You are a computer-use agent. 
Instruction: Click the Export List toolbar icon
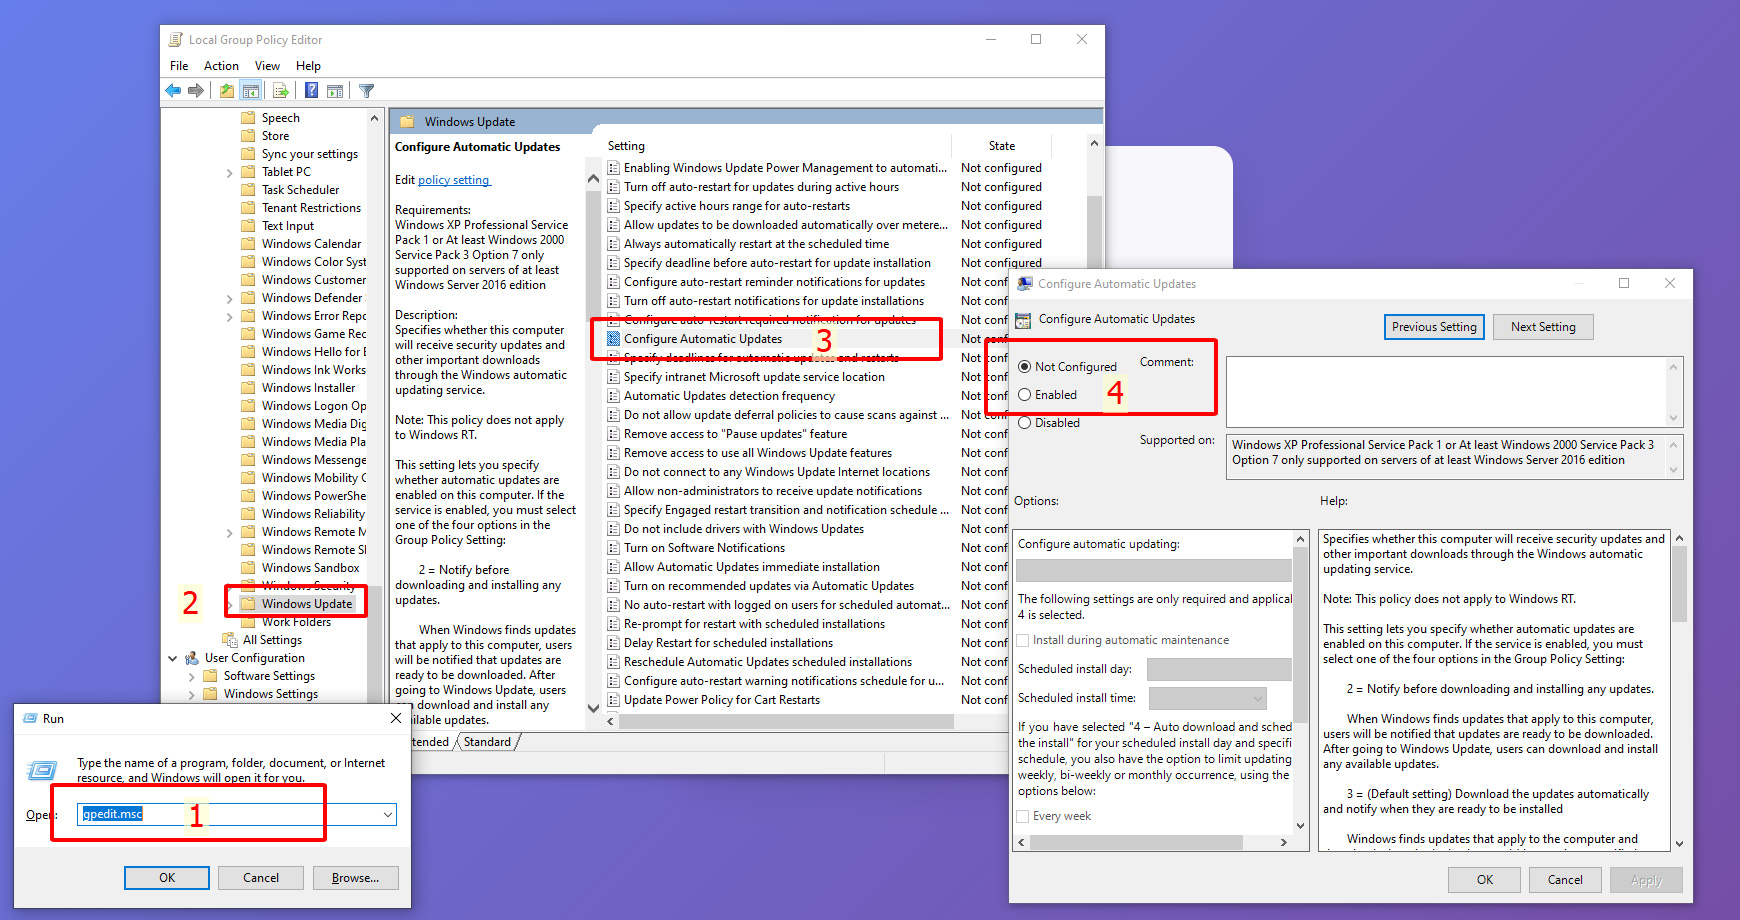coord(281,91)
